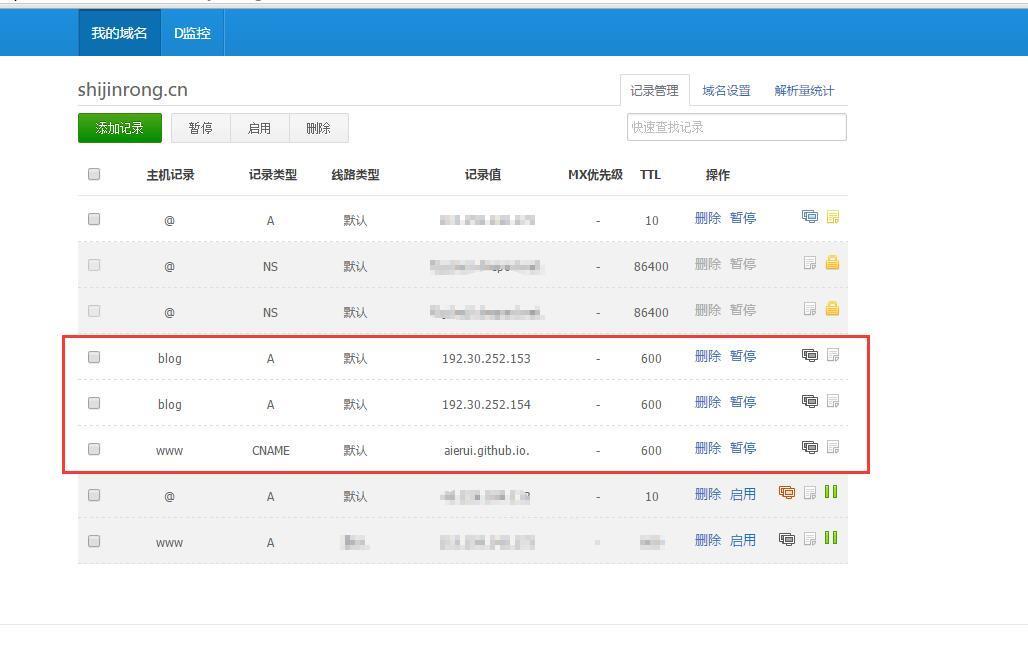This screenshot has width=1028, height=648.
Task: Click the 操作 column header
Action: (718, 175)
